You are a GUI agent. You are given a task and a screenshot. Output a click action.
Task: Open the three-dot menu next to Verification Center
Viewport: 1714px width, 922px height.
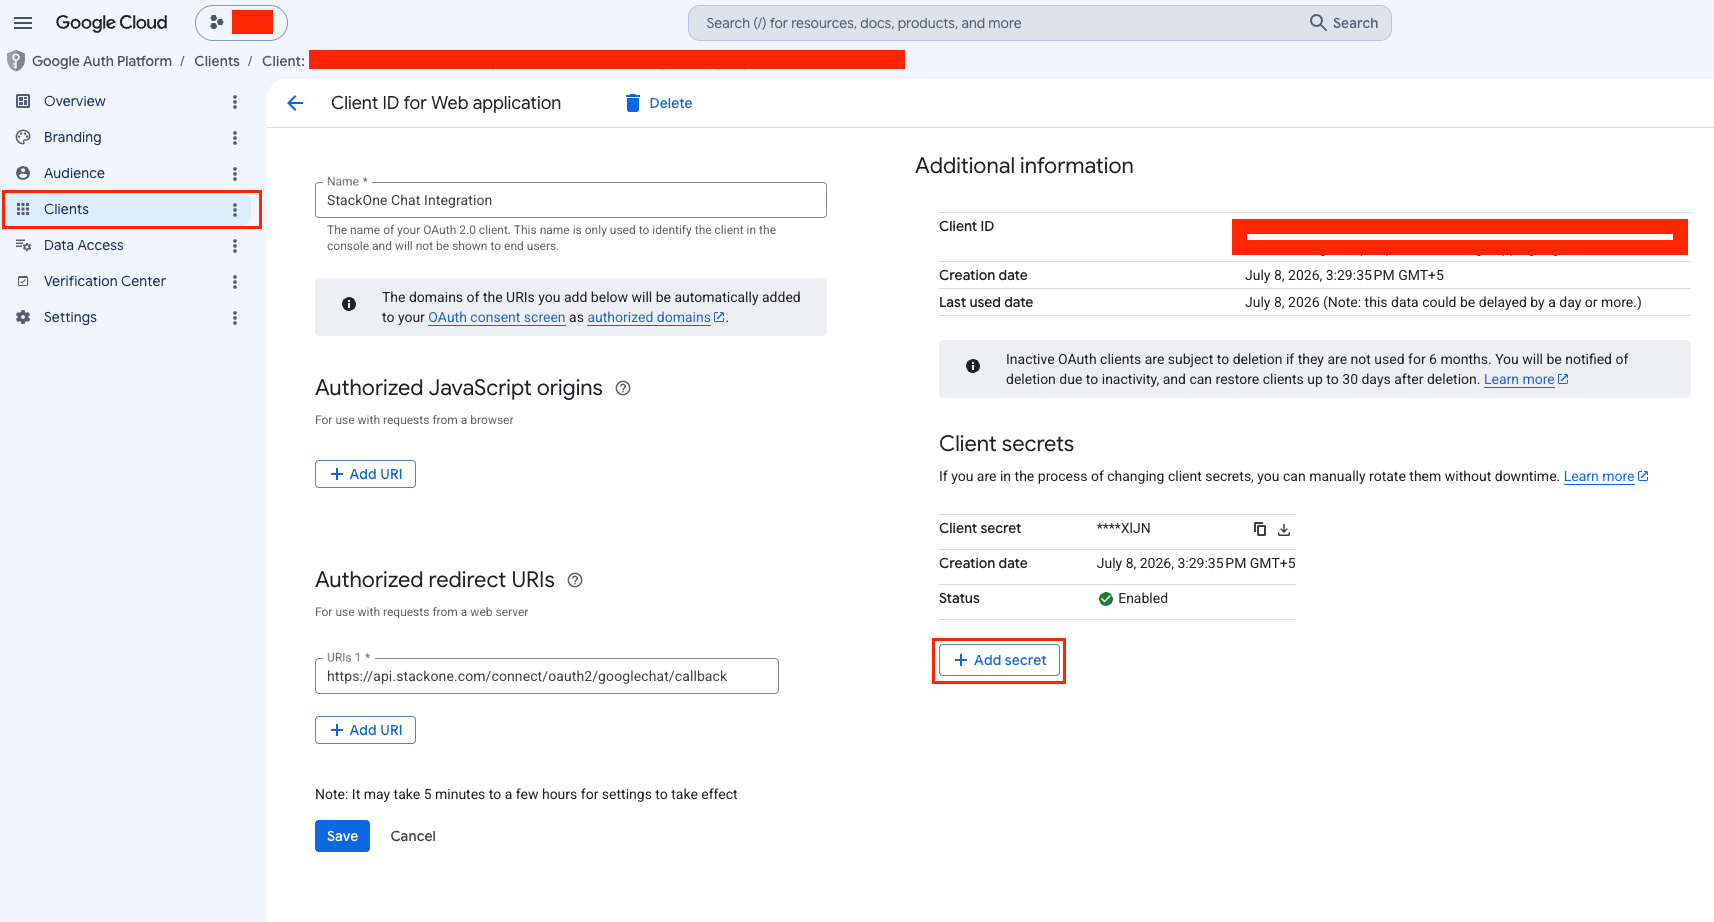tap(235, 282)
